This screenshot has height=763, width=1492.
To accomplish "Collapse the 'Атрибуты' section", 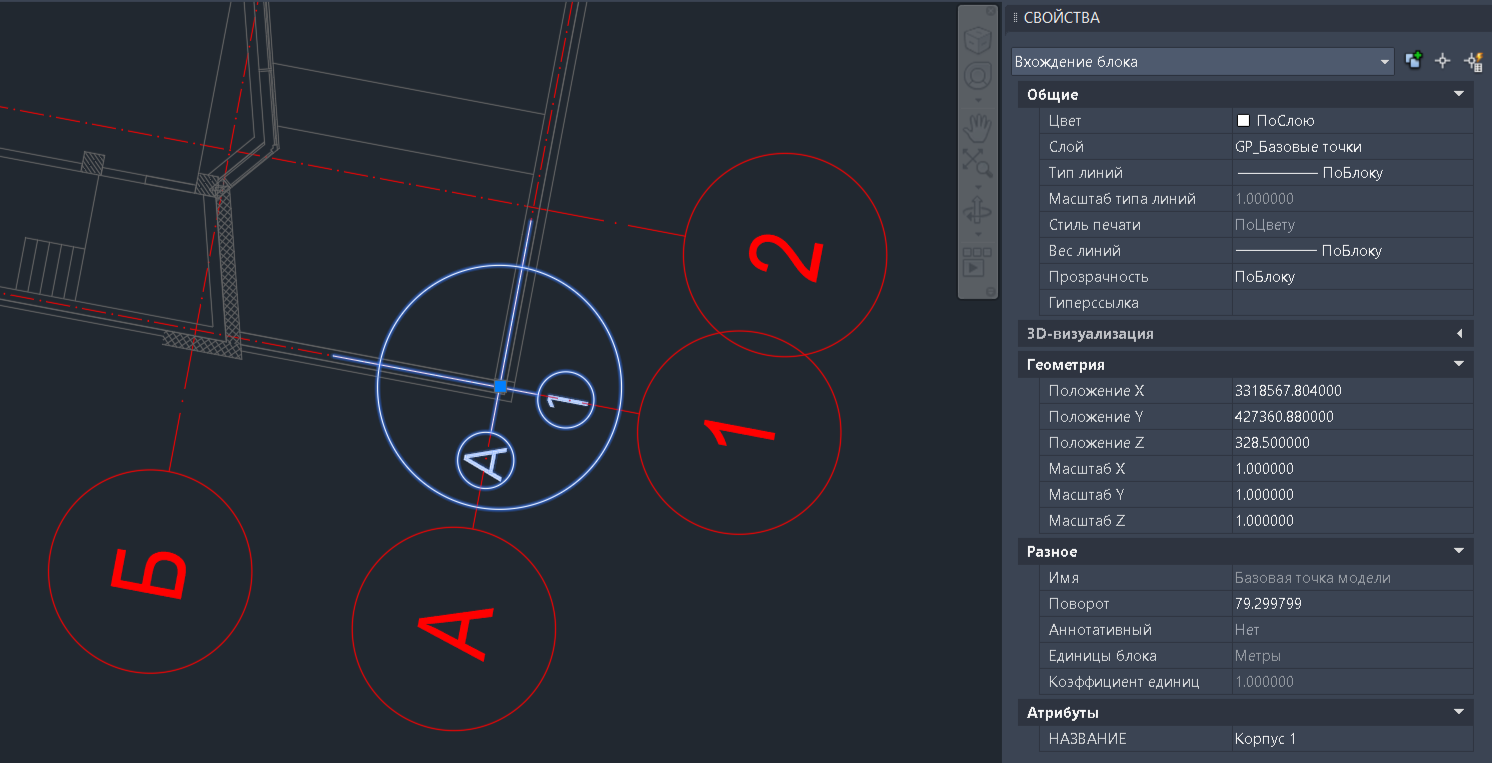I will point(1459,713).
